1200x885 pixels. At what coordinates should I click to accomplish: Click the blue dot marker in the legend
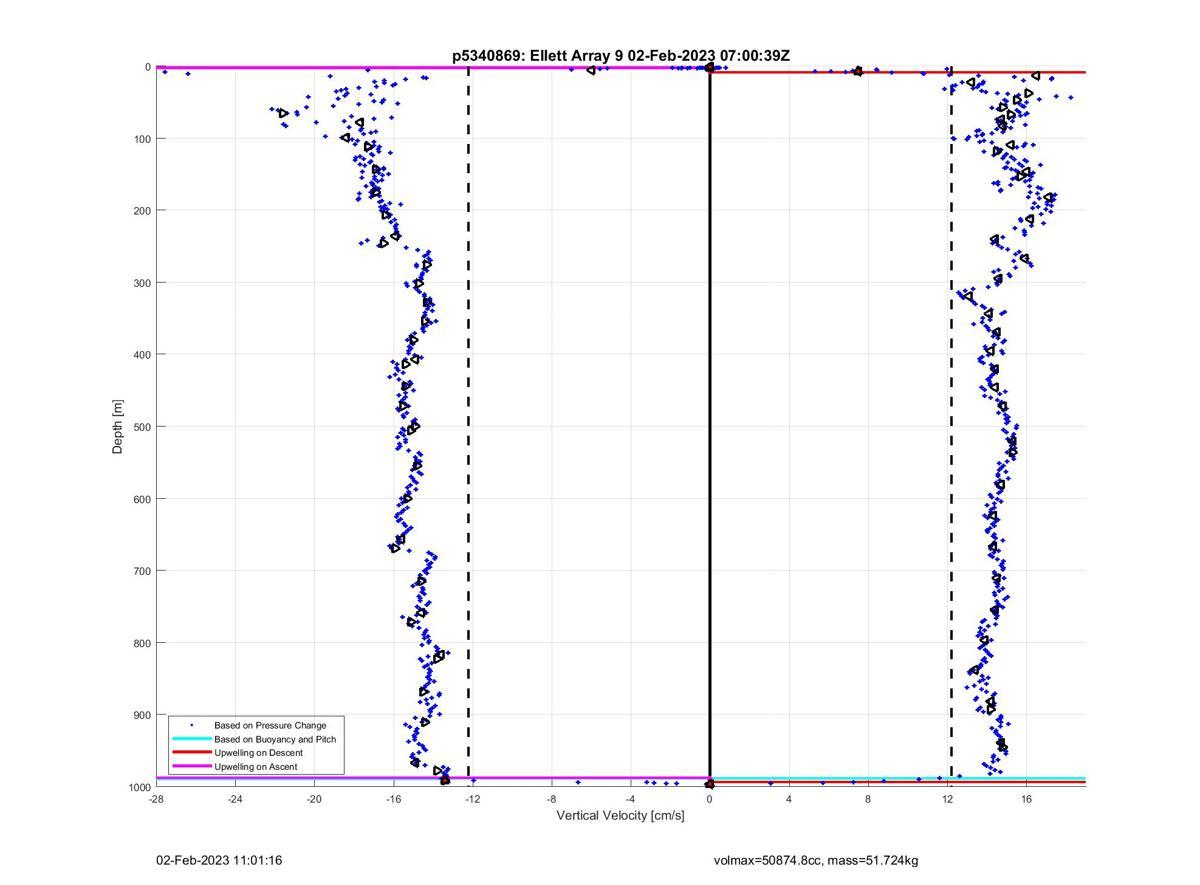point(191,725)
